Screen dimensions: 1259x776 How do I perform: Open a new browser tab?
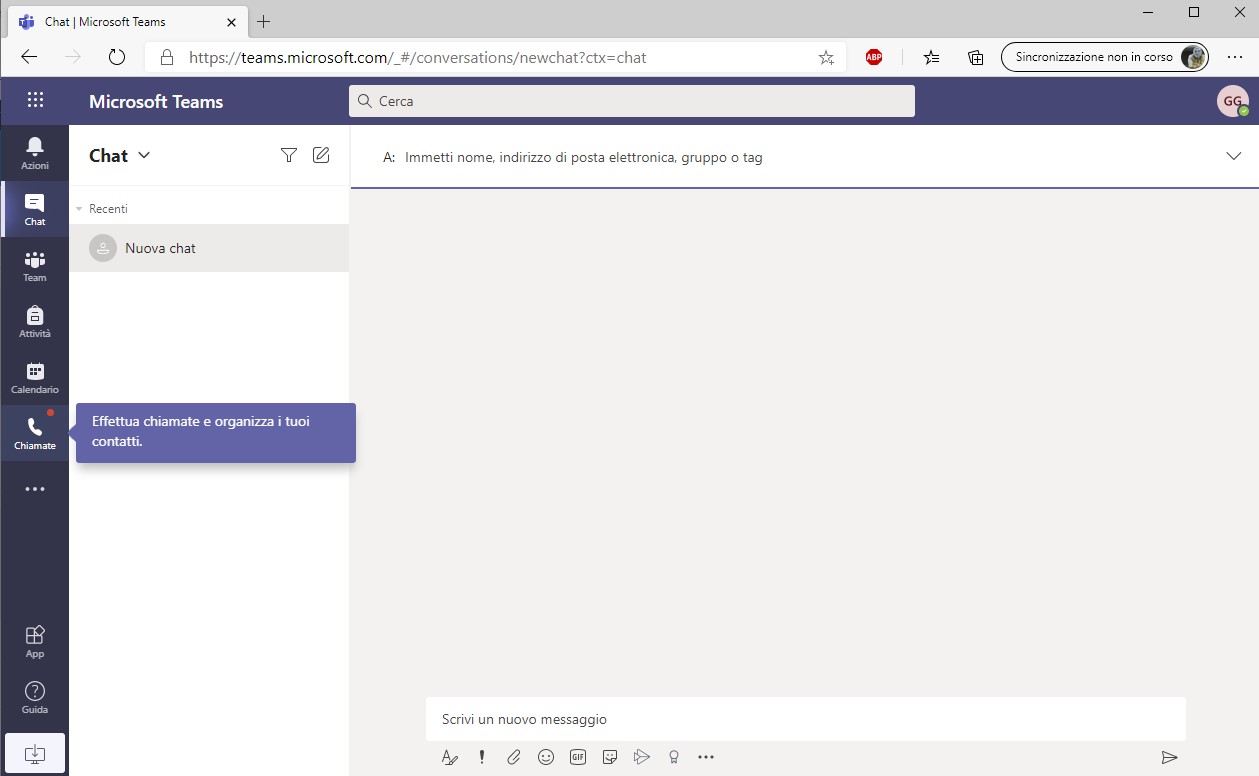point(263,21)
